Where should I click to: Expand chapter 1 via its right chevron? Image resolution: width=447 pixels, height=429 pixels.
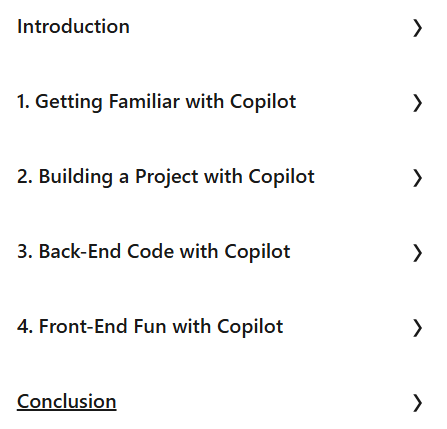[x=417, y=103]
